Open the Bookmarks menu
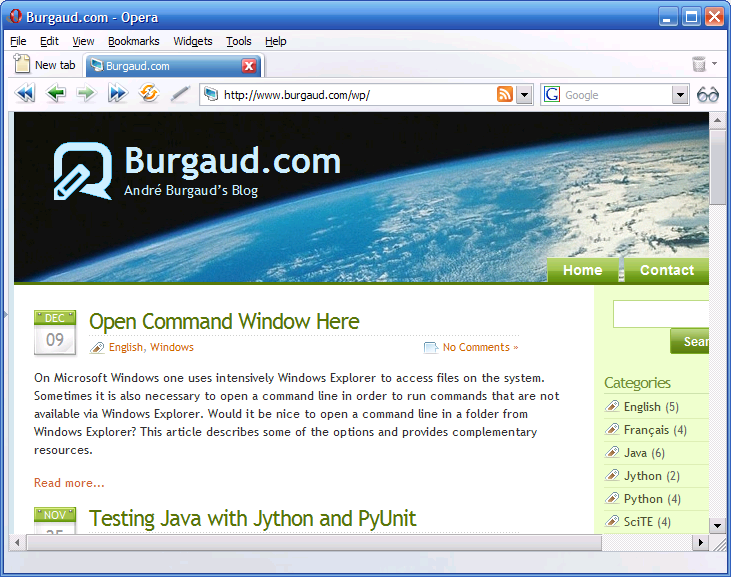 coord(133,41)
